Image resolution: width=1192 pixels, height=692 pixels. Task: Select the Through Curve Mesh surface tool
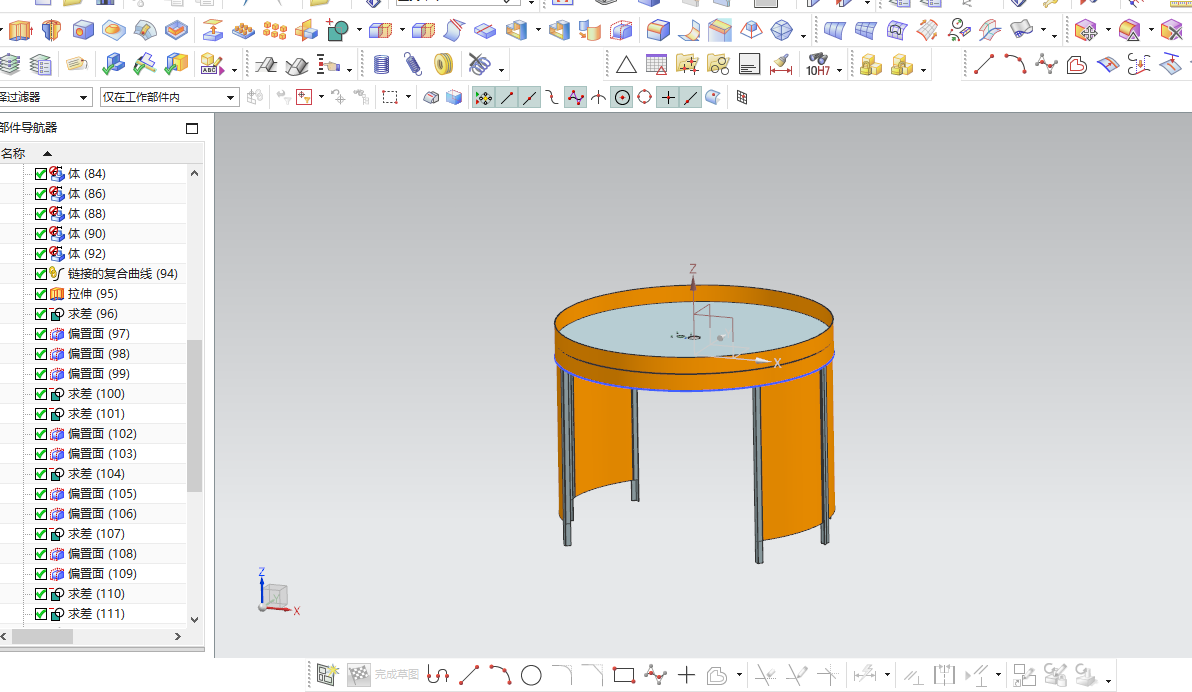click(865, 30)
